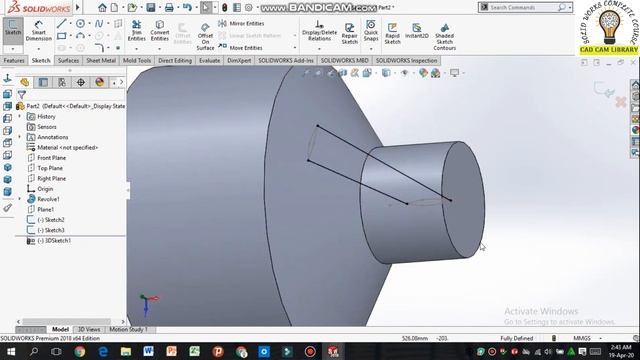Switch to the Features tab
The width and height of the screenshot is (640, 360).
click(x=14, y=60)
